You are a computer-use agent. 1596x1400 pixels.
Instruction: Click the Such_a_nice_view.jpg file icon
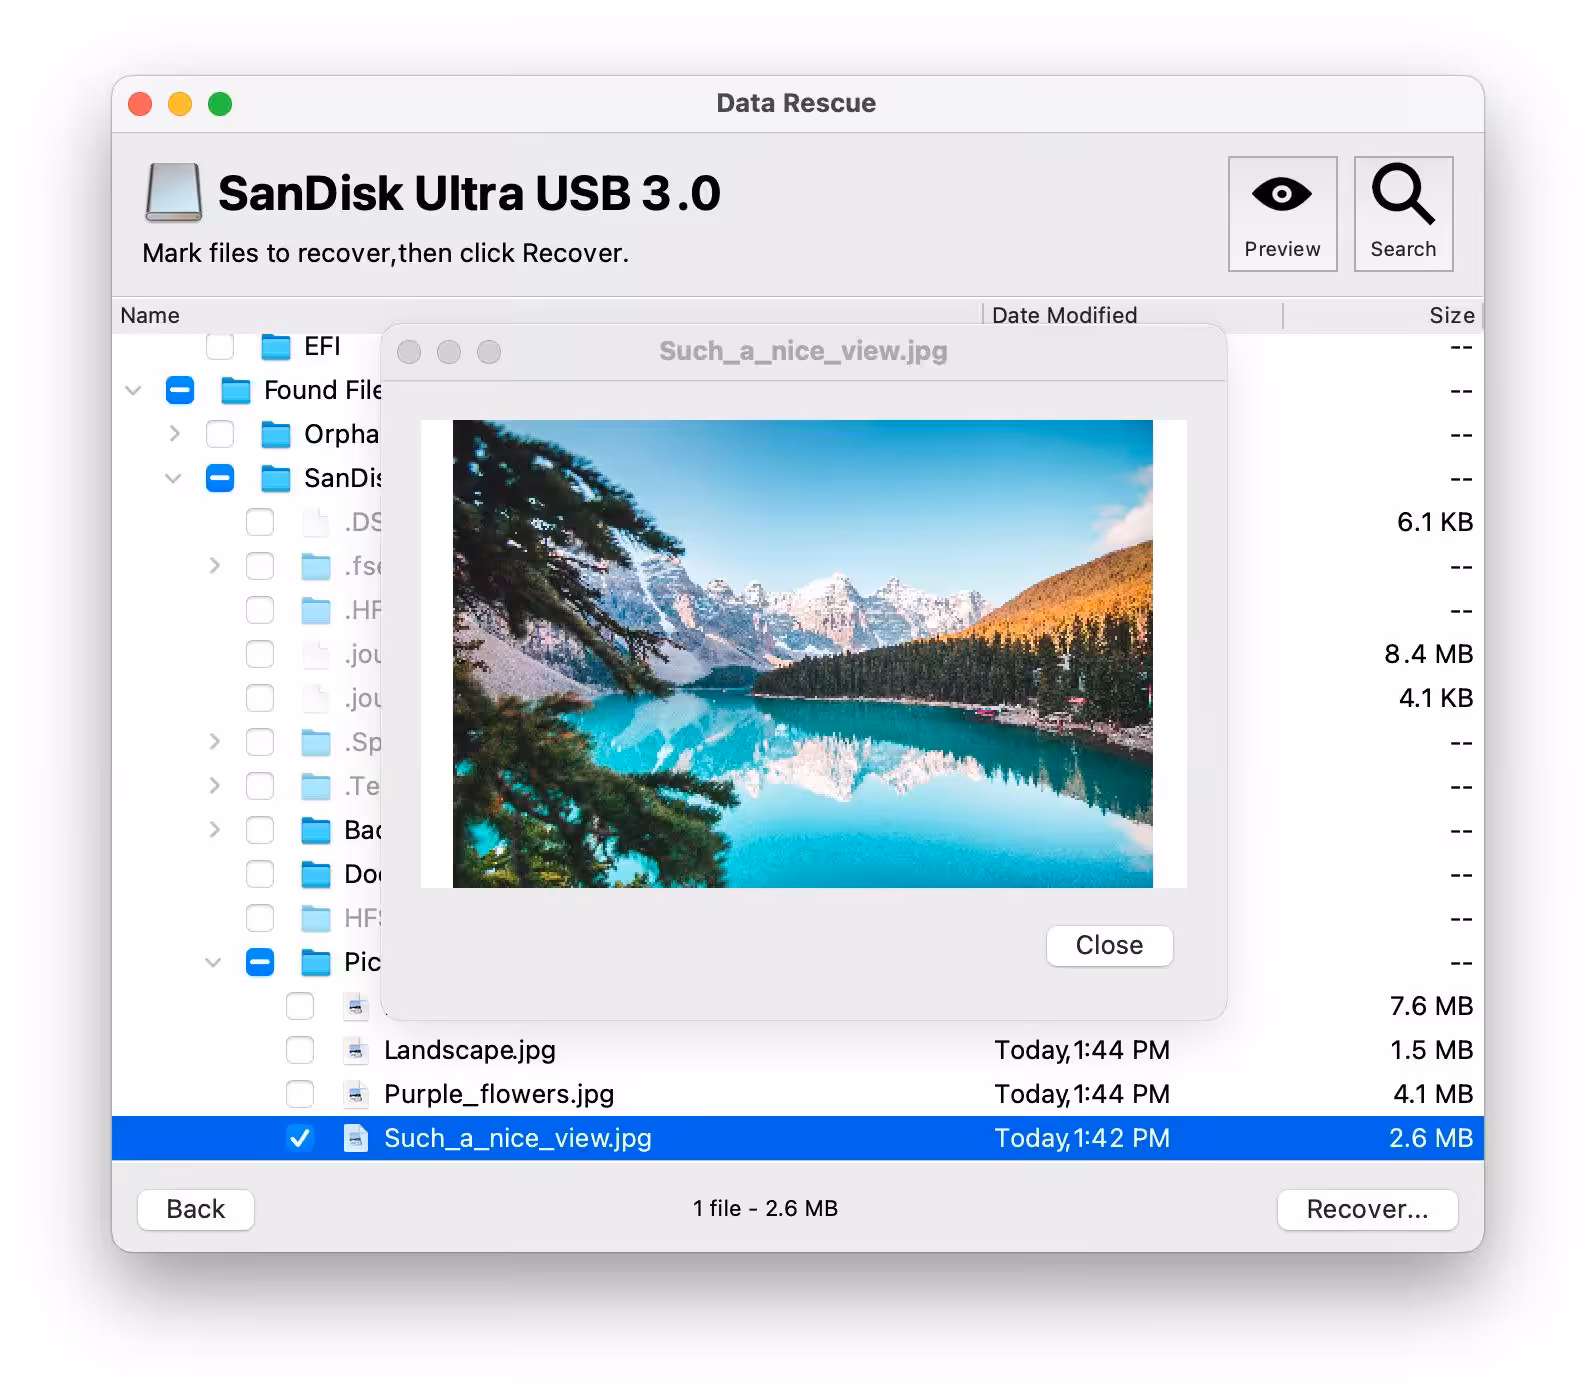pos(355,1139)
